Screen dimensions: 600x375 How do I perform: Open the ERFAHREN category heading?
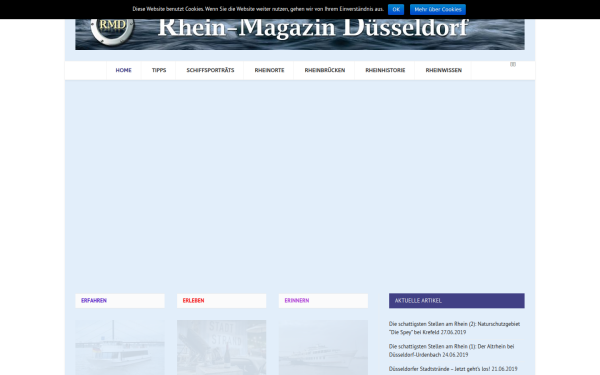94,301
